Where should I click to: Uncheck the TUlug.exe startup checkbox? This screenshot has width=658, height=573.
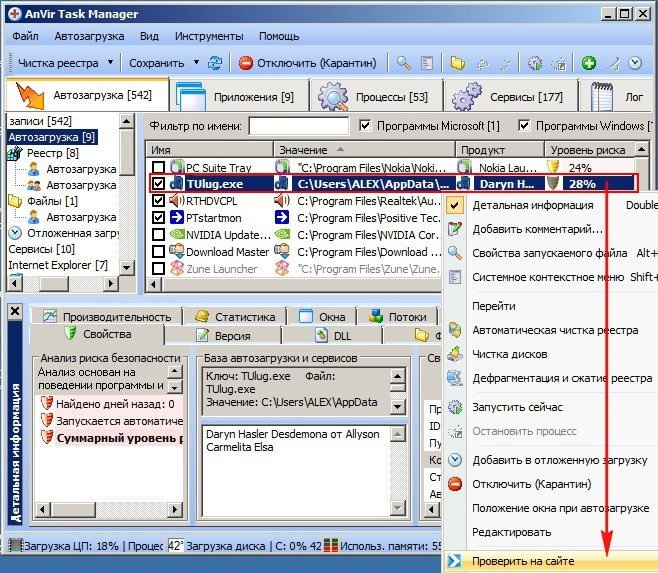point(157,184)
